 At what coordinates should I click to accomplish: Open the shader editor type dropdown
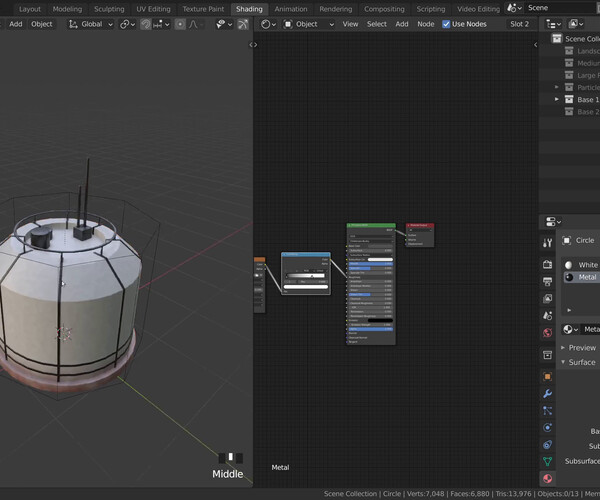point(268,24)
